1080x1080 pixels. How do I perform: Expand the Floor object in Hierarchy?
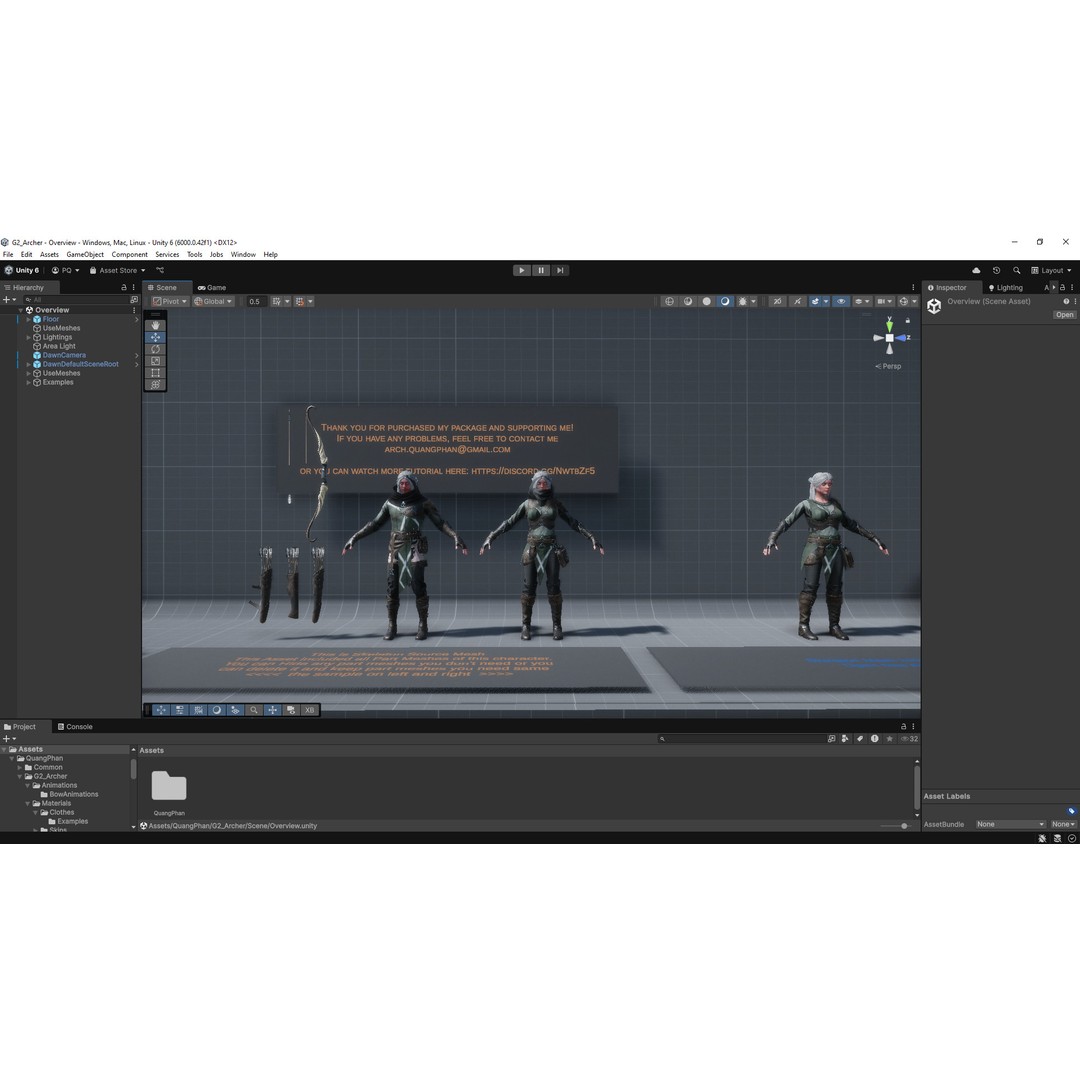point(28,320)
